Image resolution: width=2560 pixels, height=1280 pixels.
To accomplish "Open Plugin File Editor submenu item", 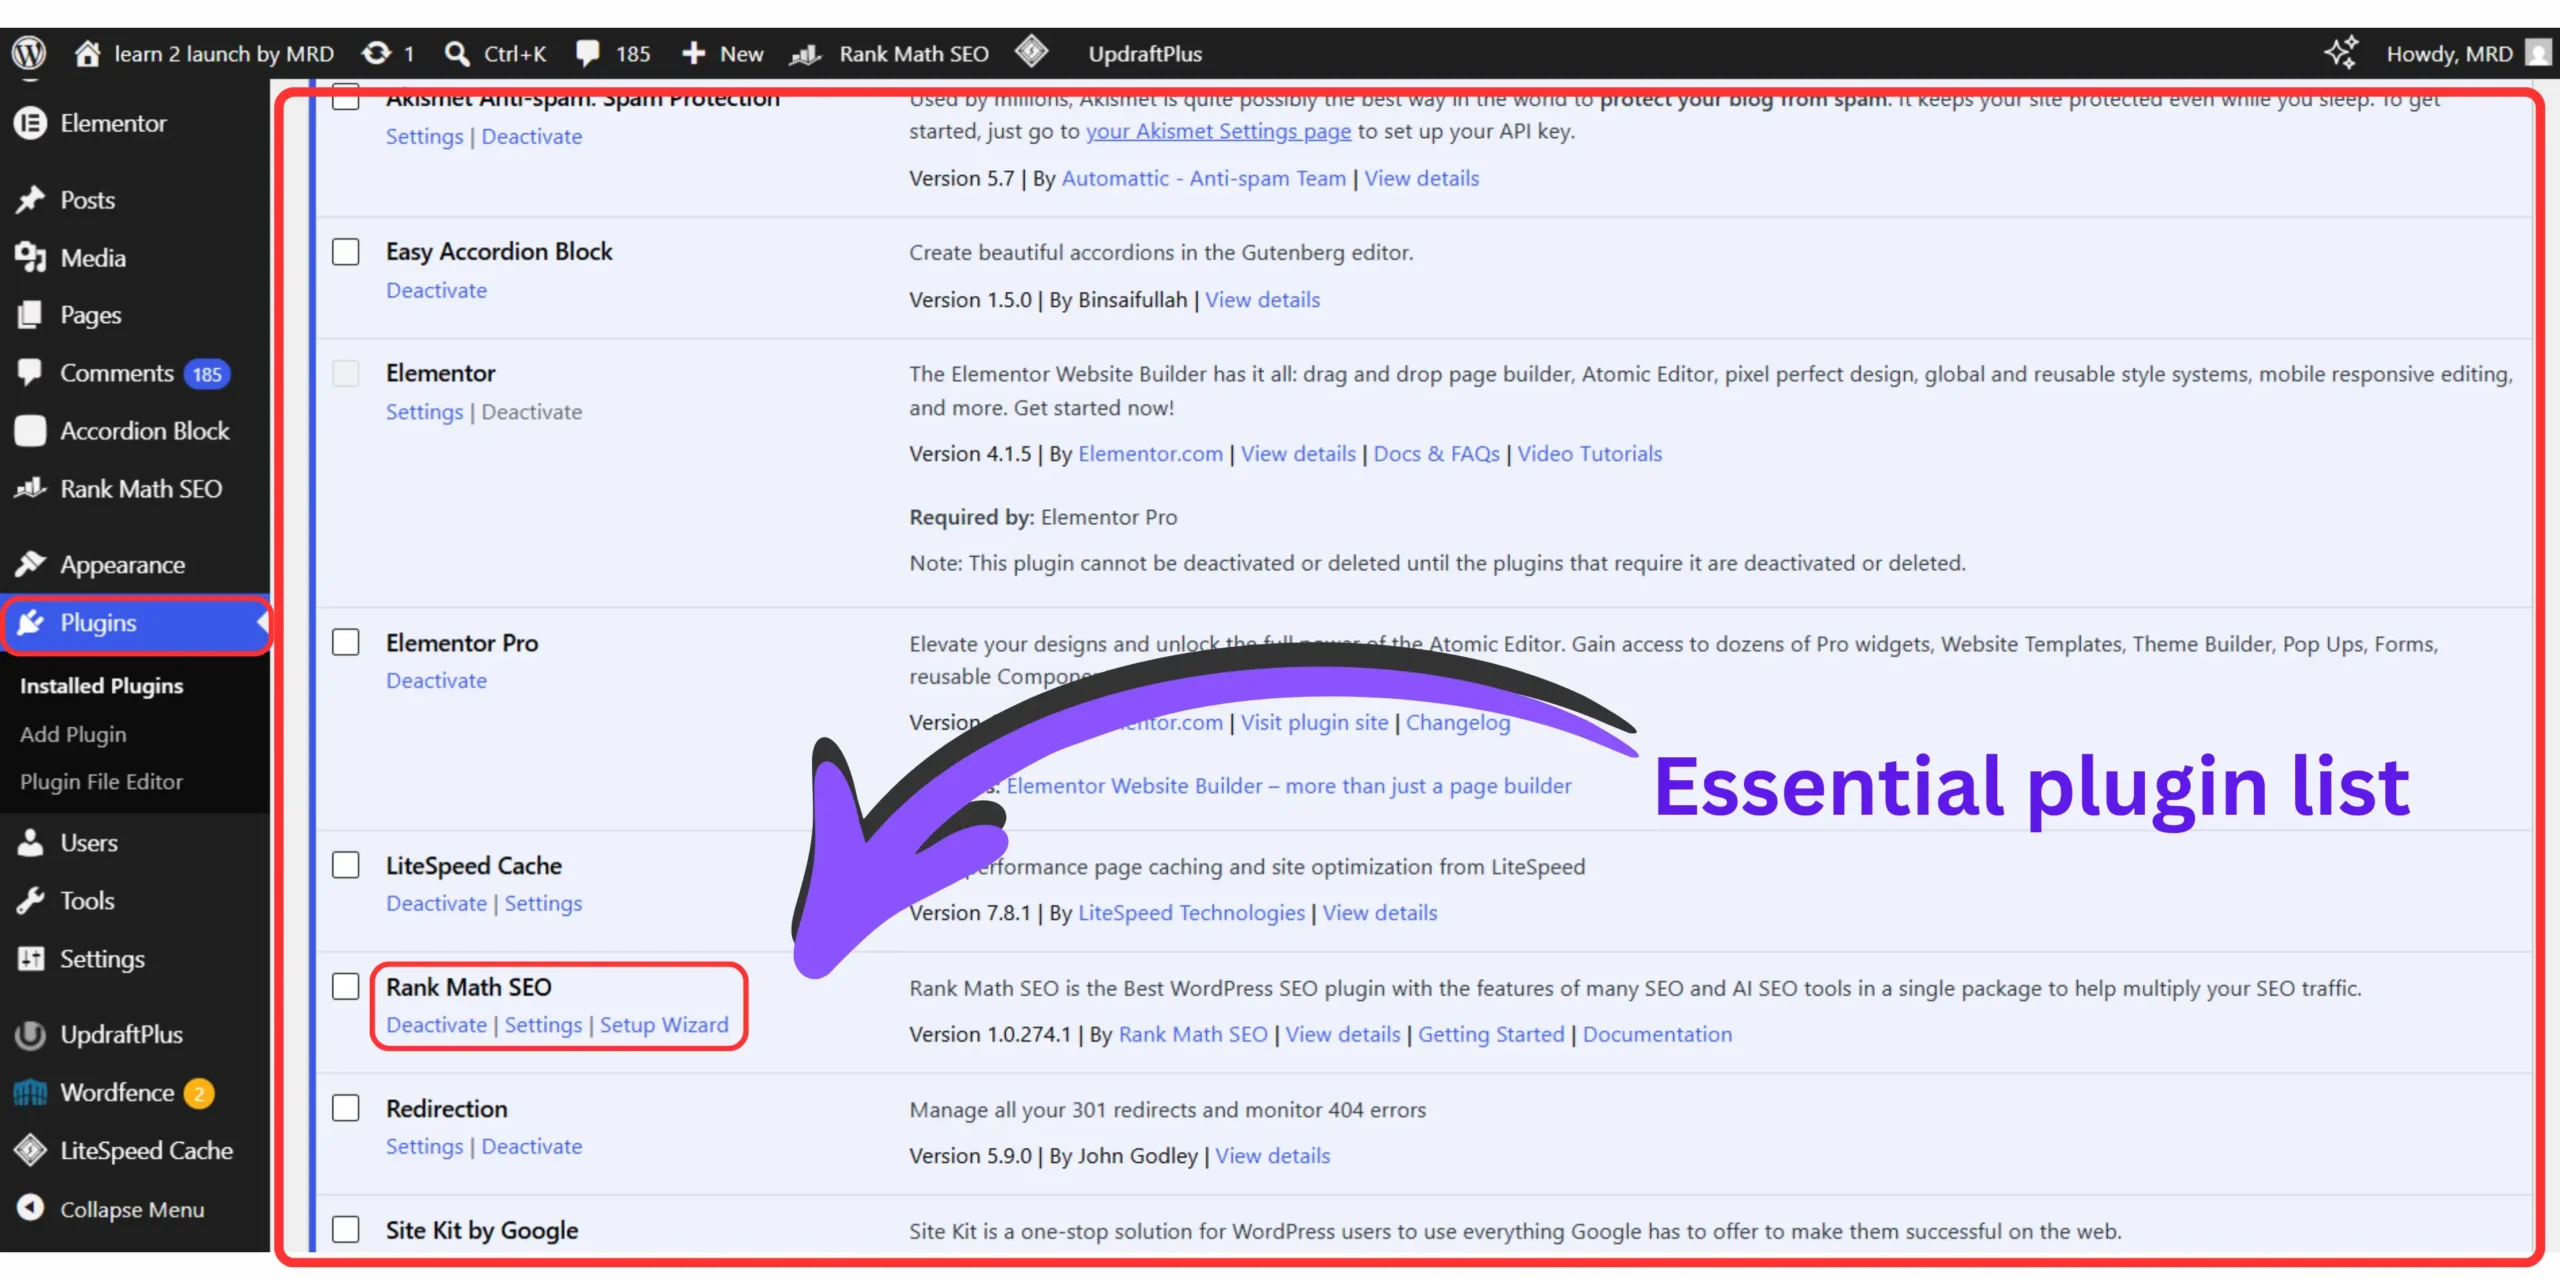I will point(101,782).
